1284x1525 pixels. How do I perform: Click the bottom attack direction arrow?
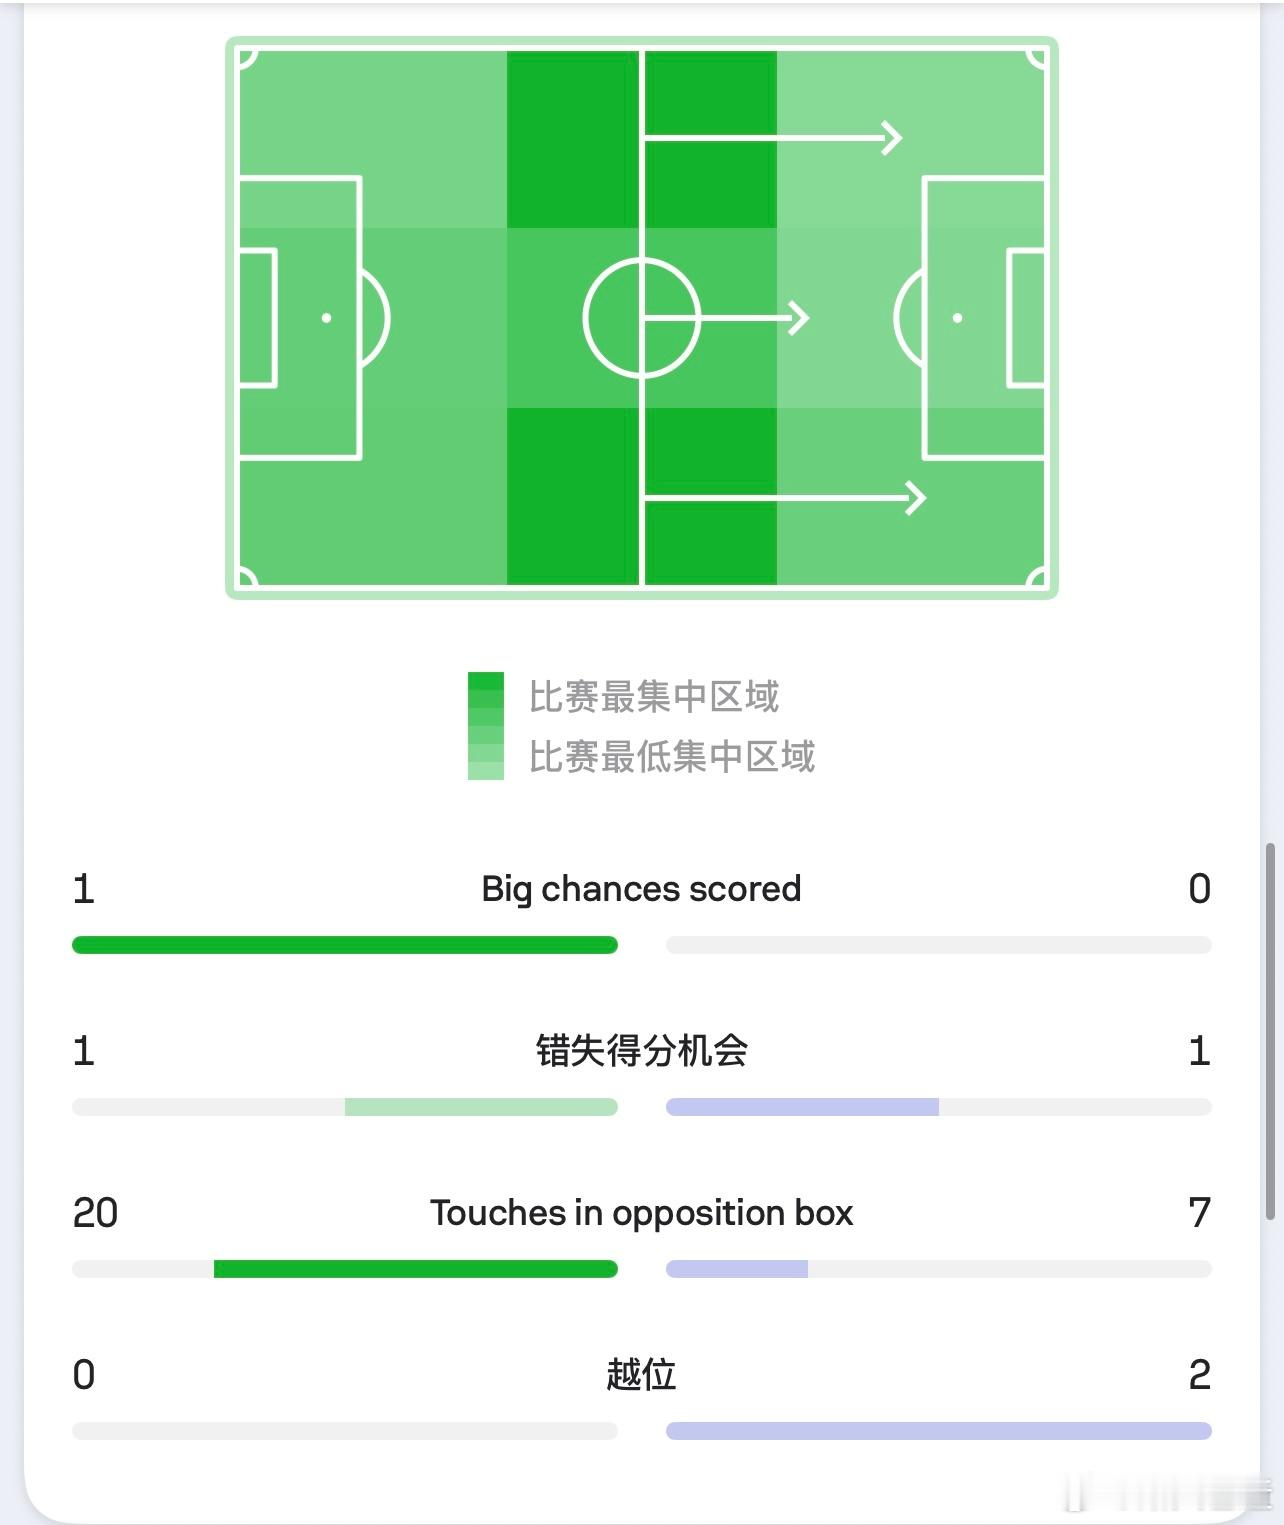(x=784, y=497)
